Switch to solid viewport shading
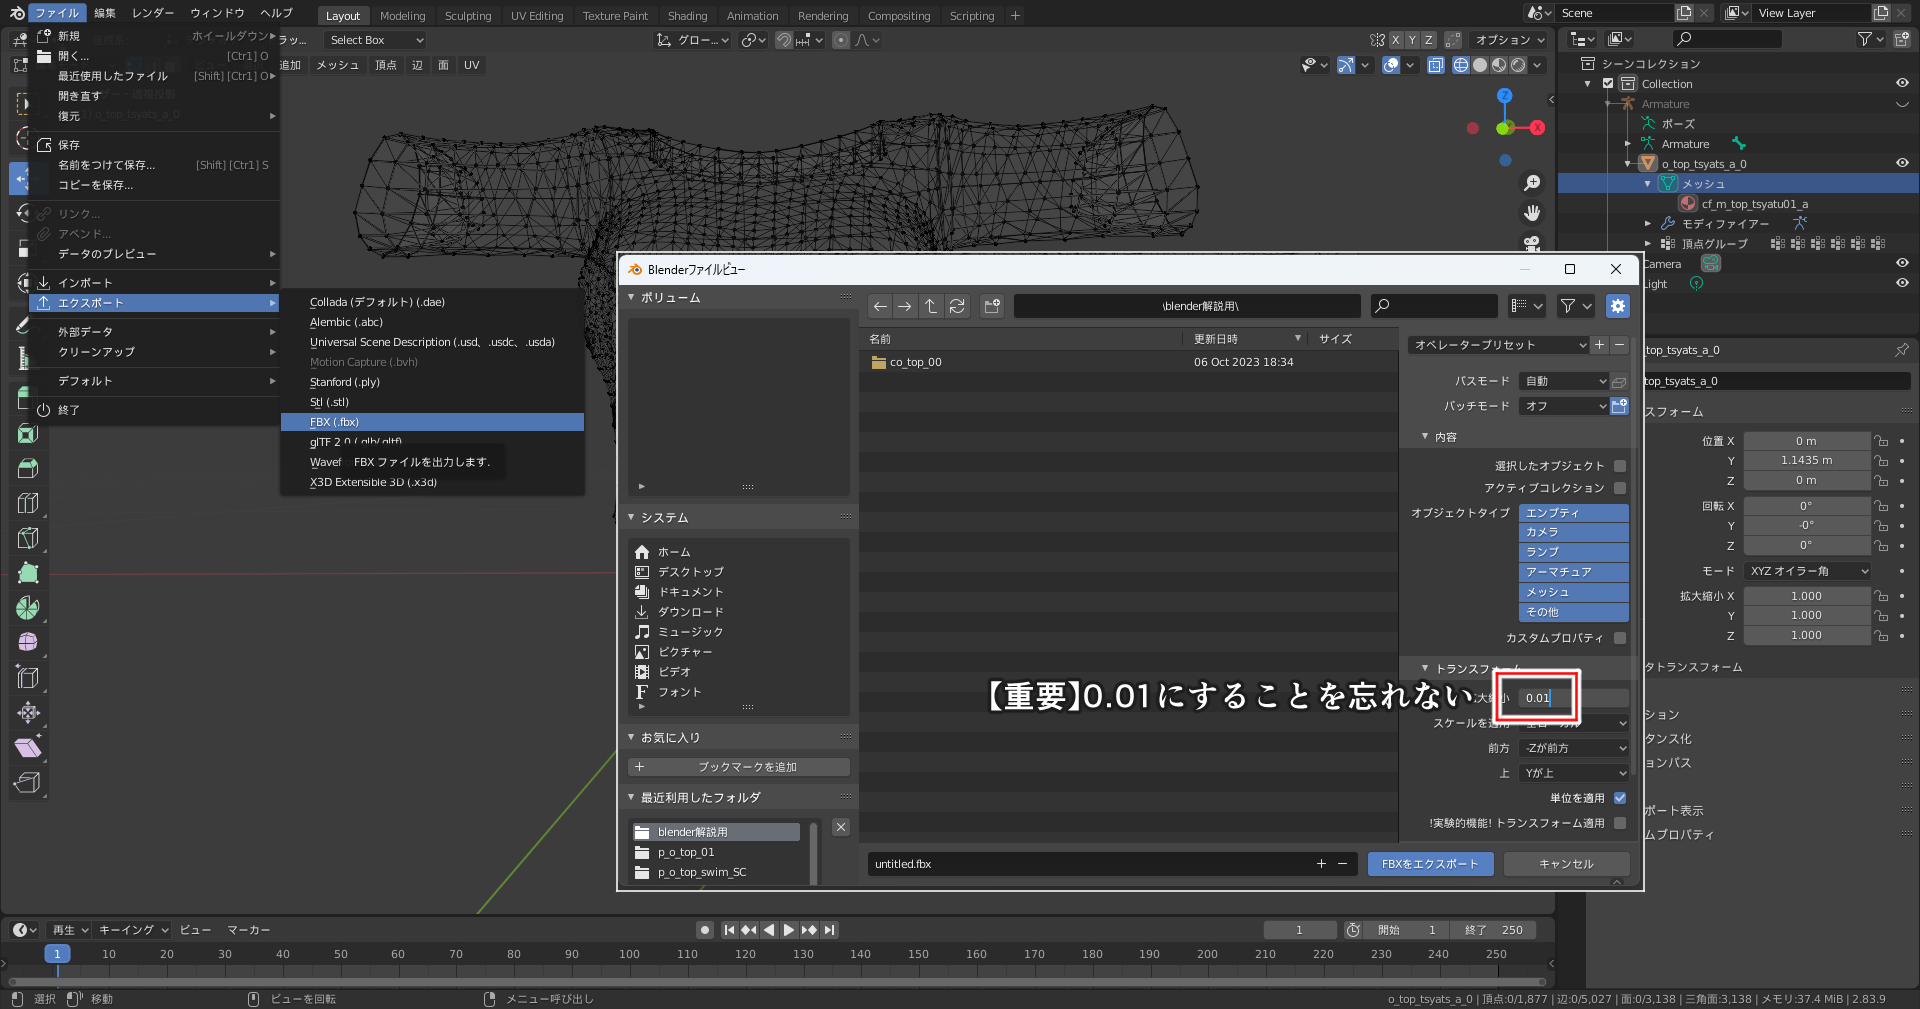Screen dimensions: 1920x1009 coord(1480,65)
